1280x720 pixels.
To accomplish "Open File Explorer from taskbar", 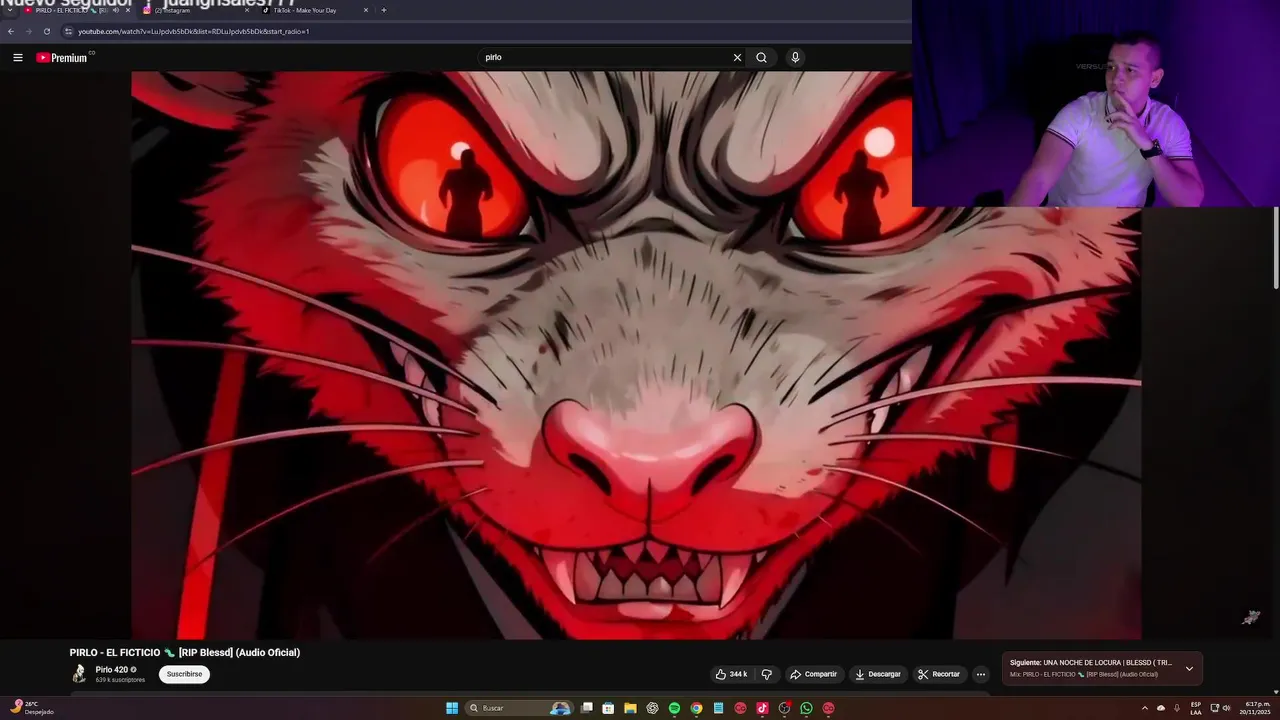I will pos(630,708).
